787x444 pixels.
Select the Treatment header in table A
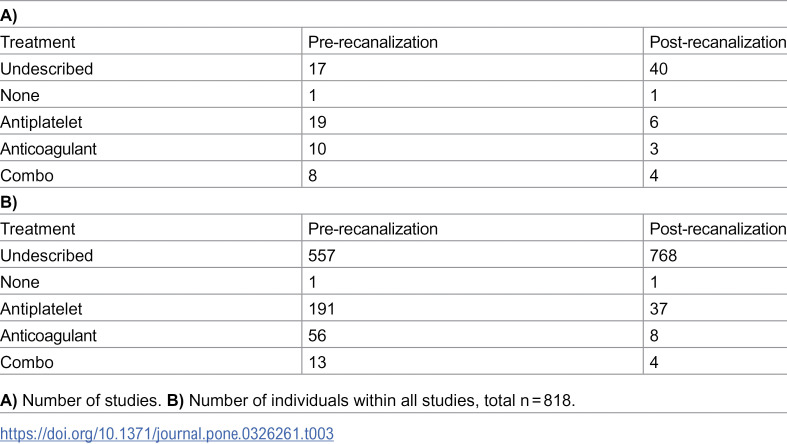coord(38,42)
